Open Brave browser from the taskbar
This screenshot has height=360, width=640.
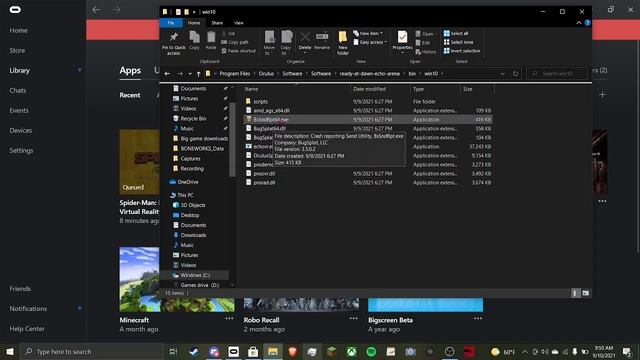click(x=292, y=351)
